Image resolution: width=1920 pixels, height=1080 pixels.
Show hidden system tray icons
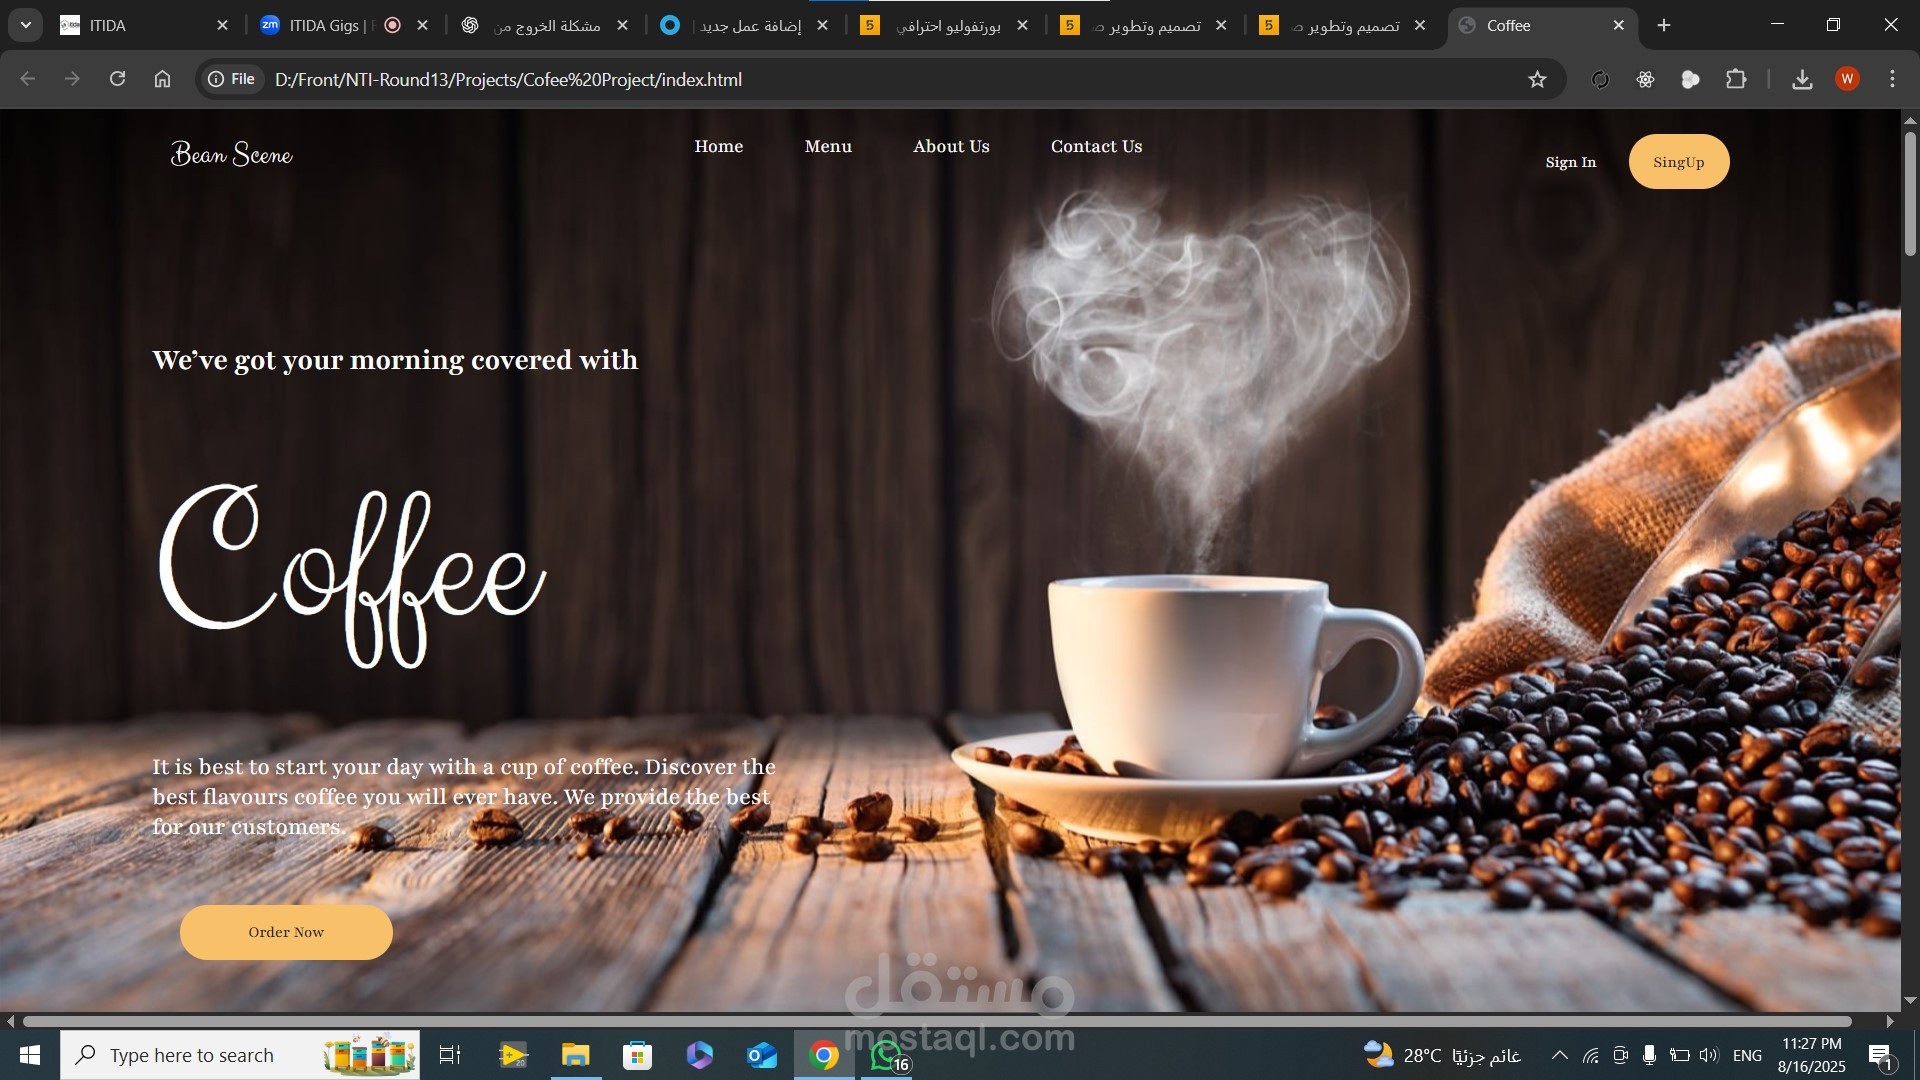click(x=1559, y=1055)
